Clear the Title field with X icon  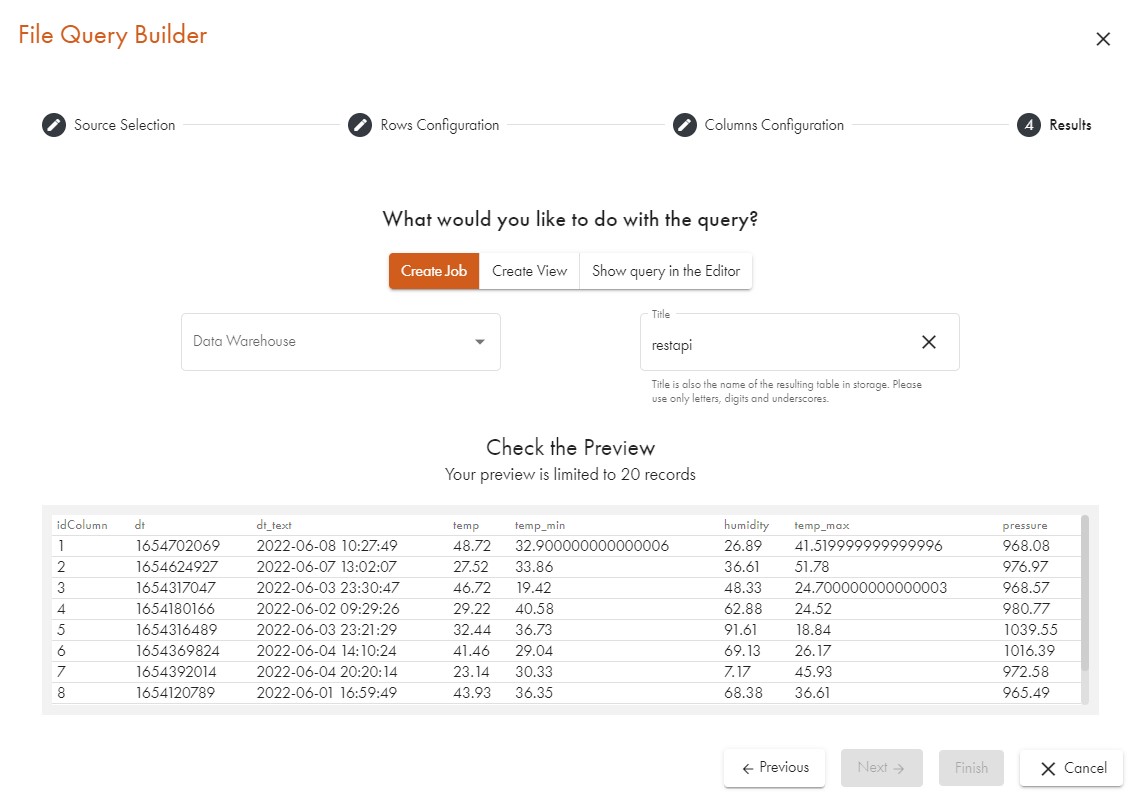click(x=929, y=342)
